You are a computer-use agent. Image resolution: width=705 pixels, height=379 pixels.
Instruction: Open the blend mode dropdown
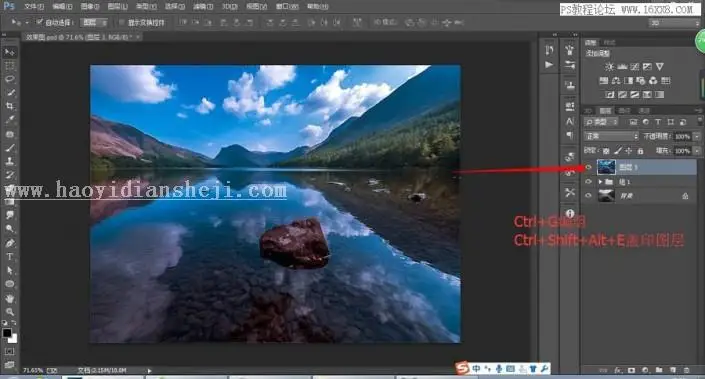[611, 136]
